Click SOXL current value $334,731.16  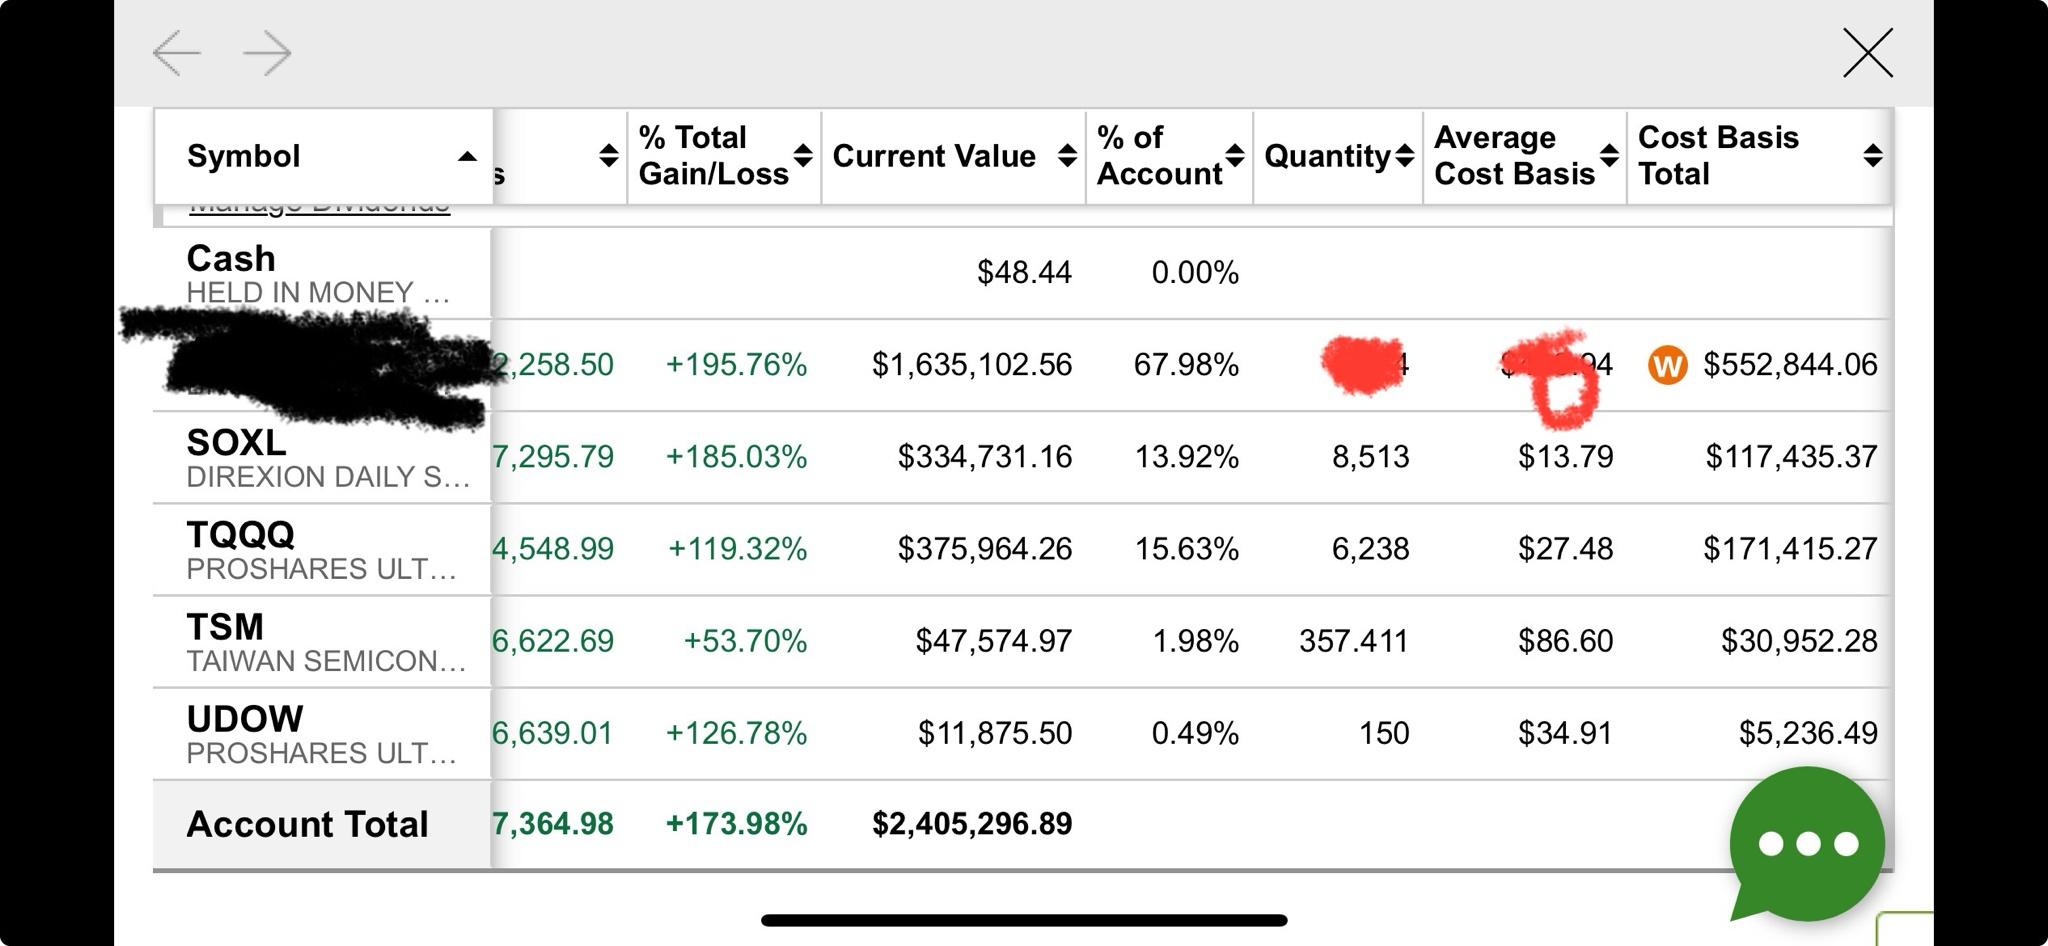tap(984, 457)
